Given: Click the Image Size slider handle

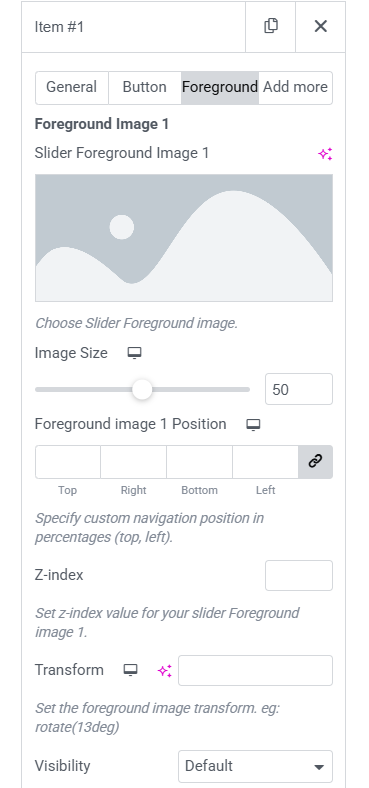Looking at the screenshot, I should click(142, 389).
